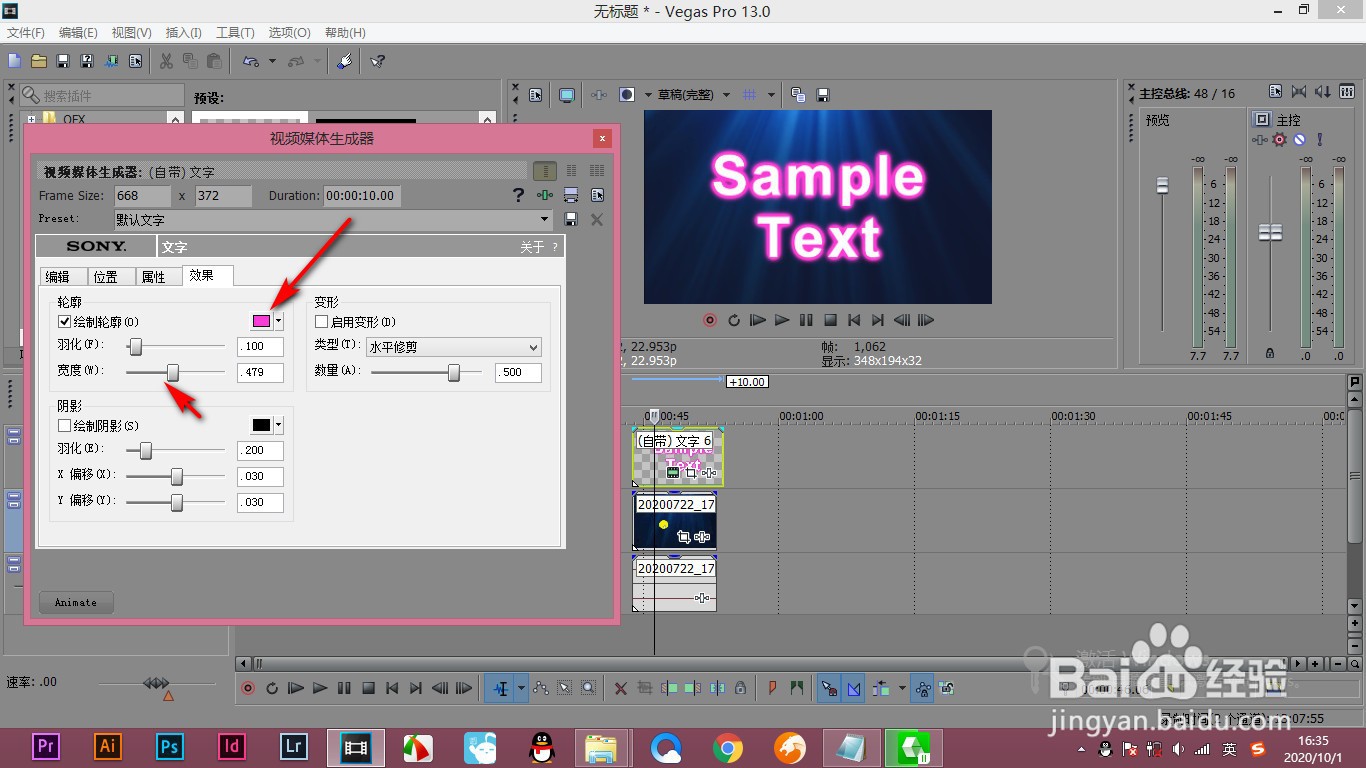Delete the preset with the X icon
Screen dimensions: 1366x768
(597, 219)
